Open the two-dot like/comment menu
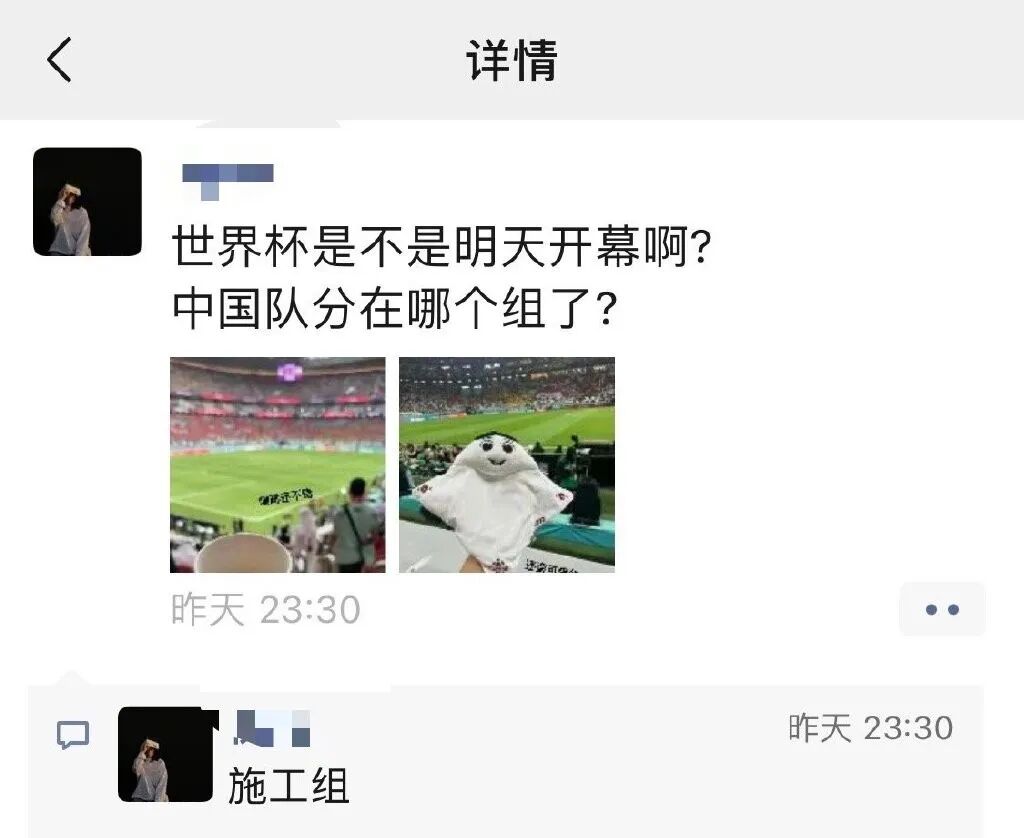The image size is (1024, 838). click(942, 609)
